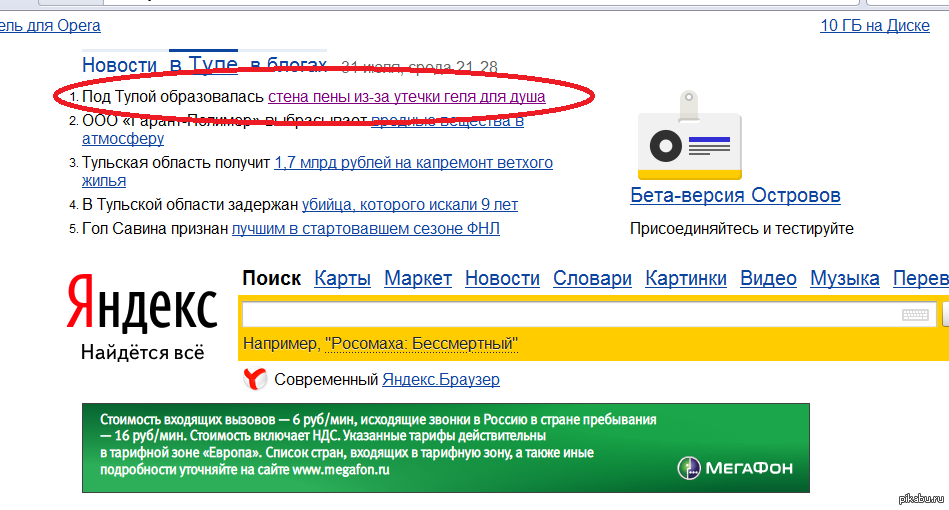Open the foam wall news headline
The image size is (949, 510).
click(406, 97)
